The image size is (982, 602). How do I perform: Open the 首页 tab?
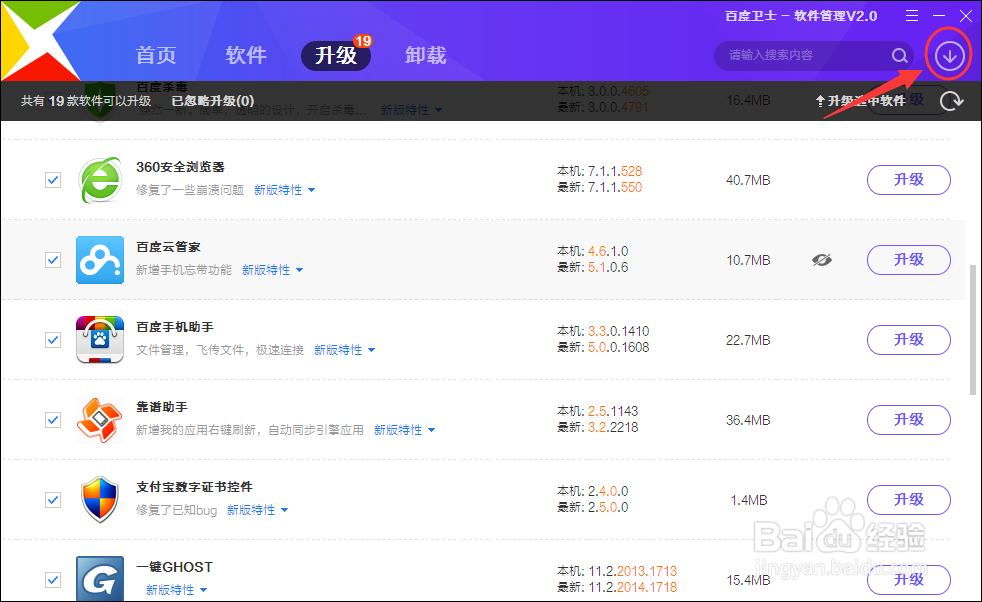[x=155, y=55]
